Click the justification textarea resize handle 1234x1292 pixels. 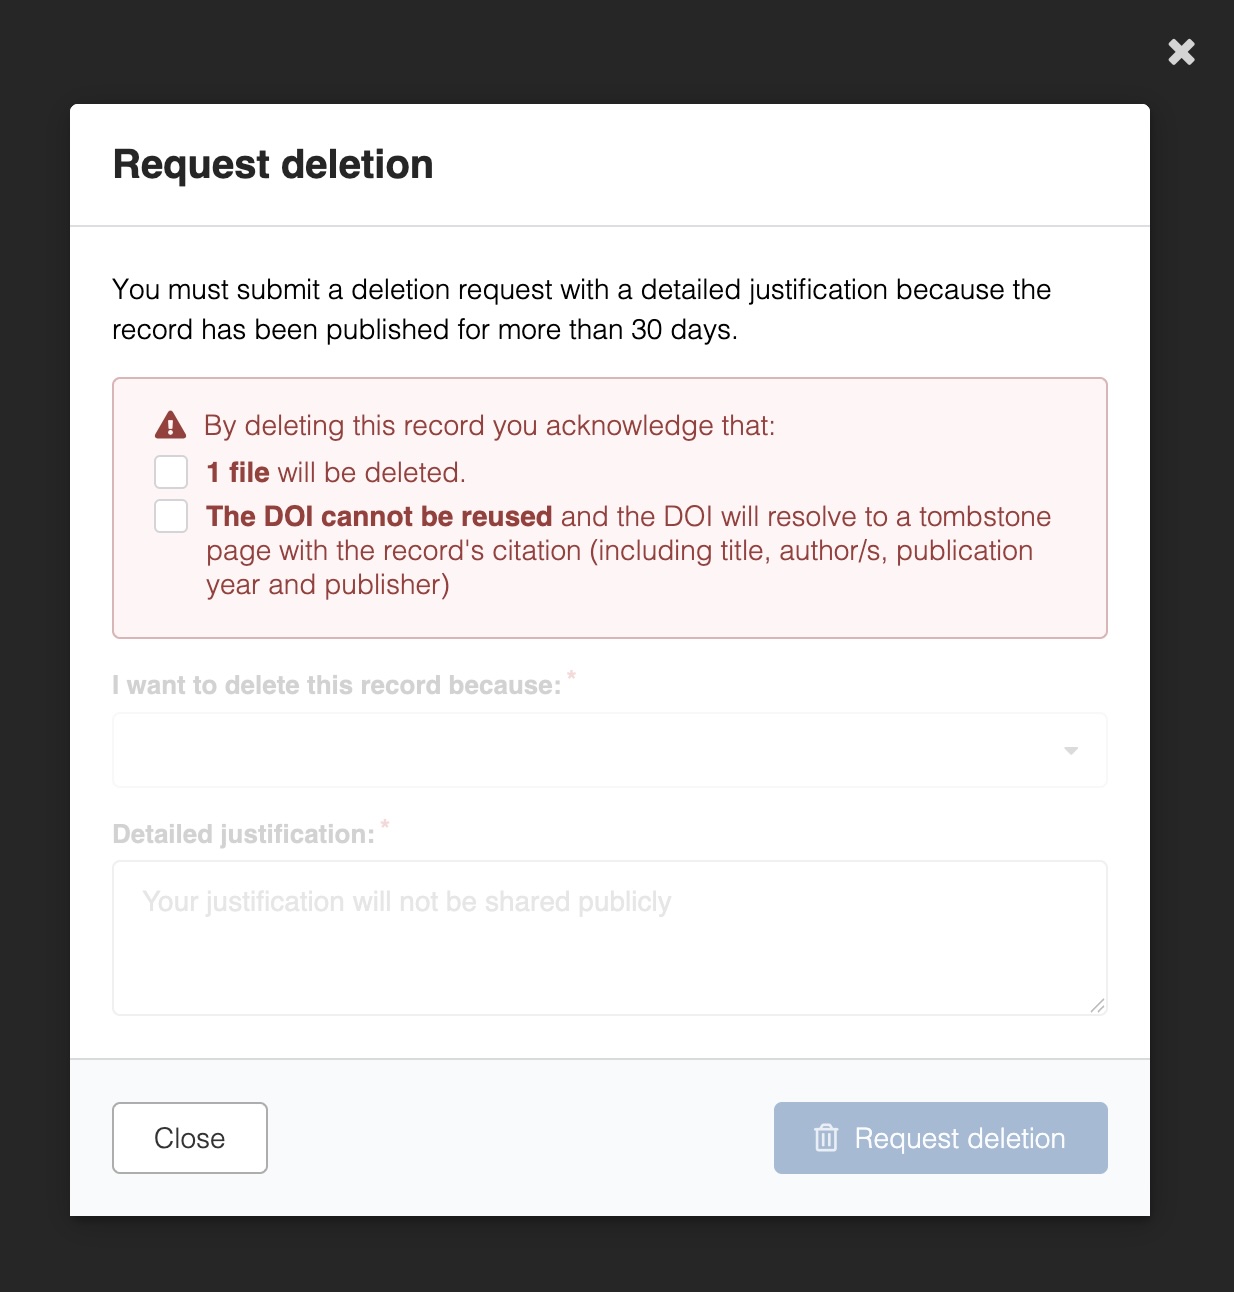1097,1005
